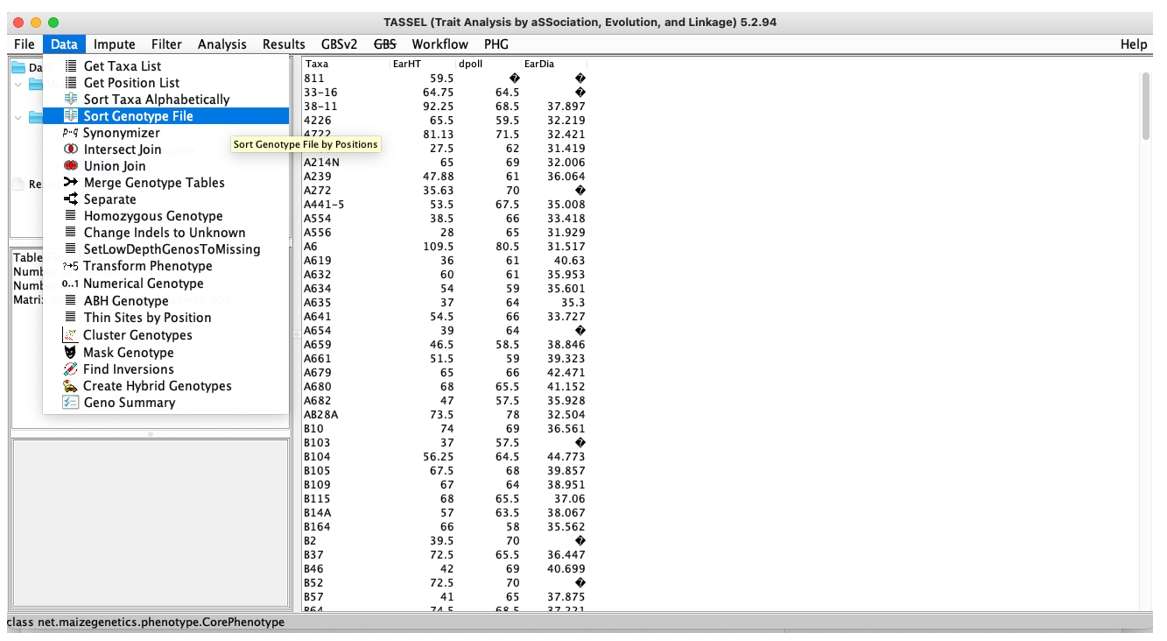This screenshot has width=1167, height=641.
Task: Close the open Data menu
Action: click(x=64, y=44)
